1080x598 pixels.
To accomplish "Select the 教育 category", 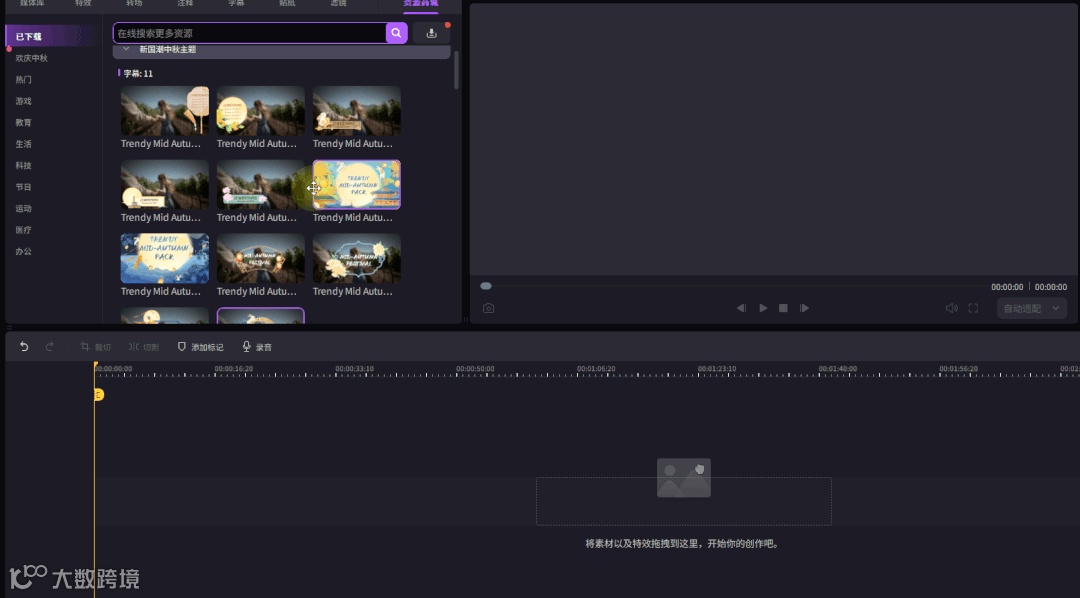I will (23, 122).
